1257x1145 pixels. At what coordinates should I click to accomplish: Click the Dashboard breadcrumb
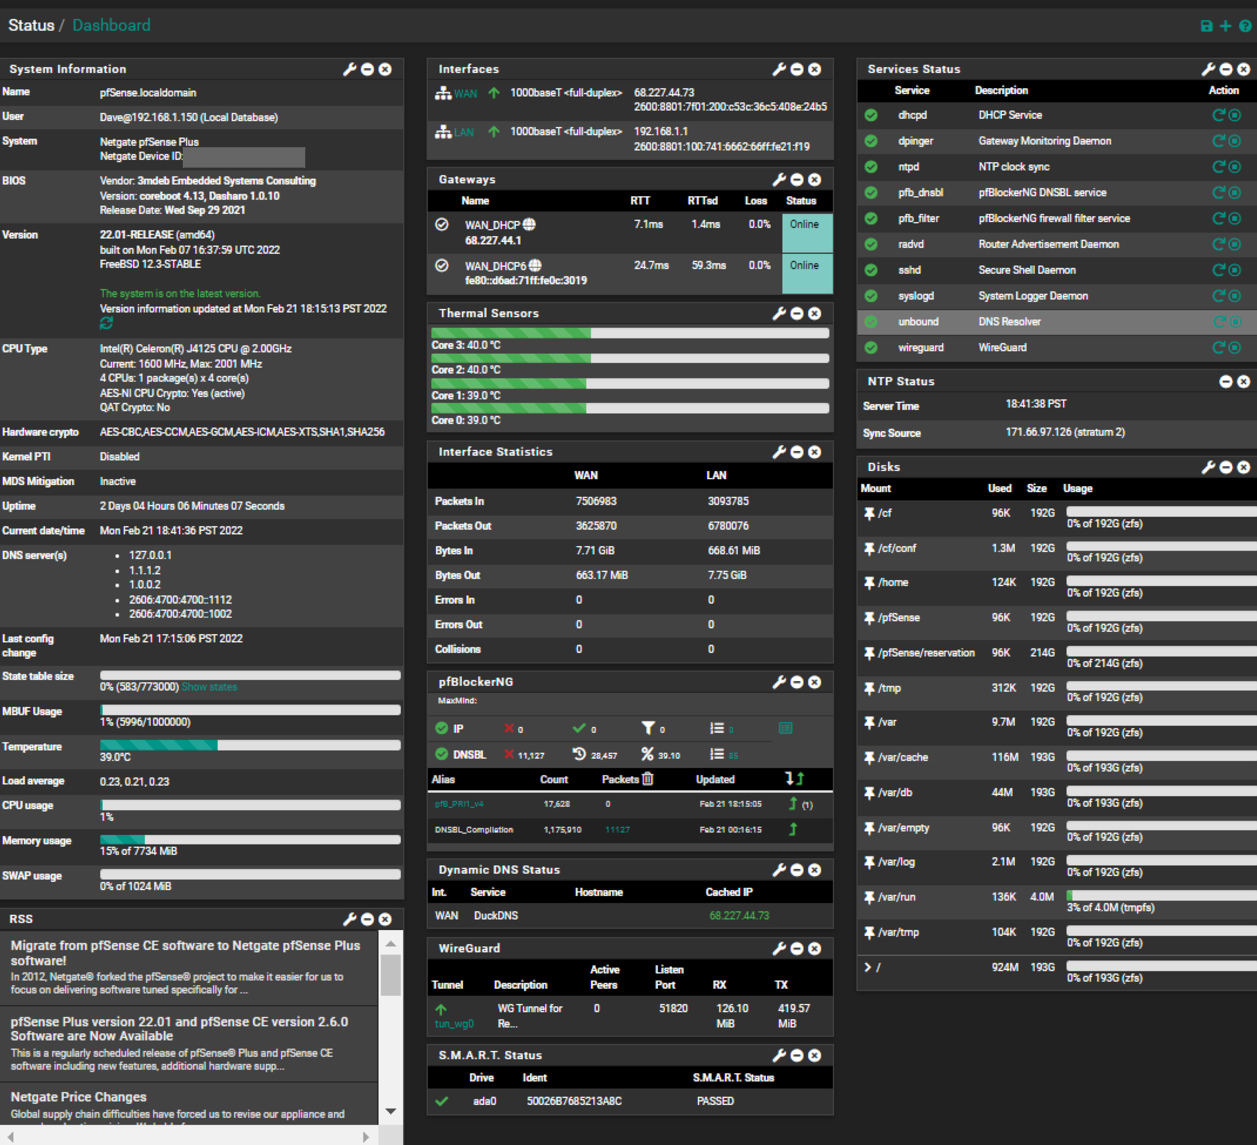pyautogui.click(x=111, y=25)
